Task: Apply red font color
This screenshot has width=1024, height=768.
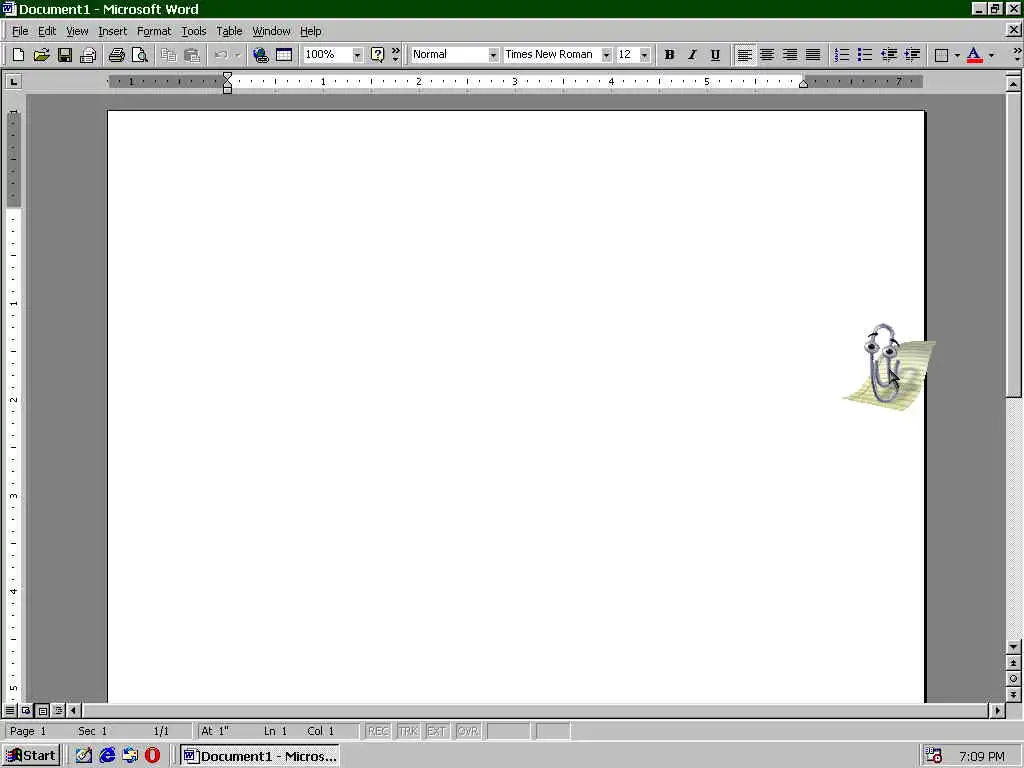Action: tap(974, 55)
